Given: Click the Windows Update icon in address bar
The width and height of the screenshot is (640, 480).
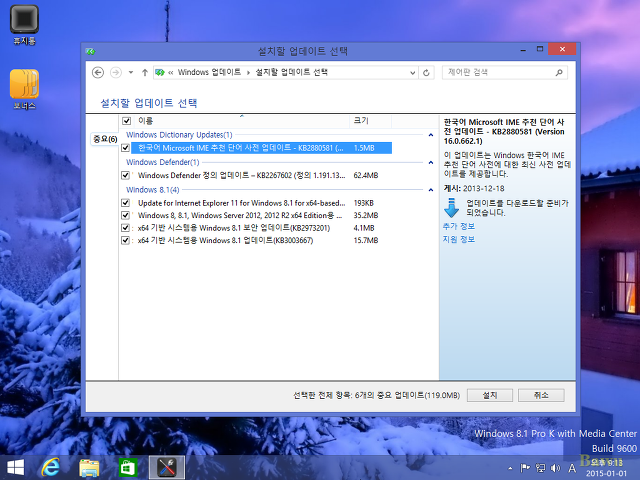Looking at the screenshot, I should pyautogui.click(x=160, y=72).
